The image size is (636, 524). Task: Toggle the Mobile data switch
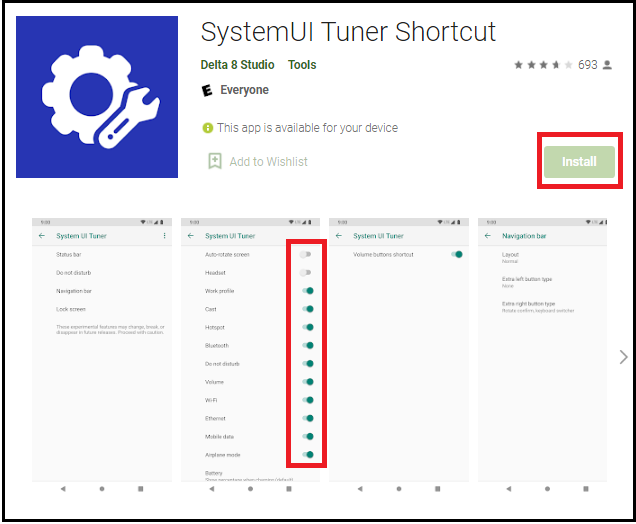308,437
